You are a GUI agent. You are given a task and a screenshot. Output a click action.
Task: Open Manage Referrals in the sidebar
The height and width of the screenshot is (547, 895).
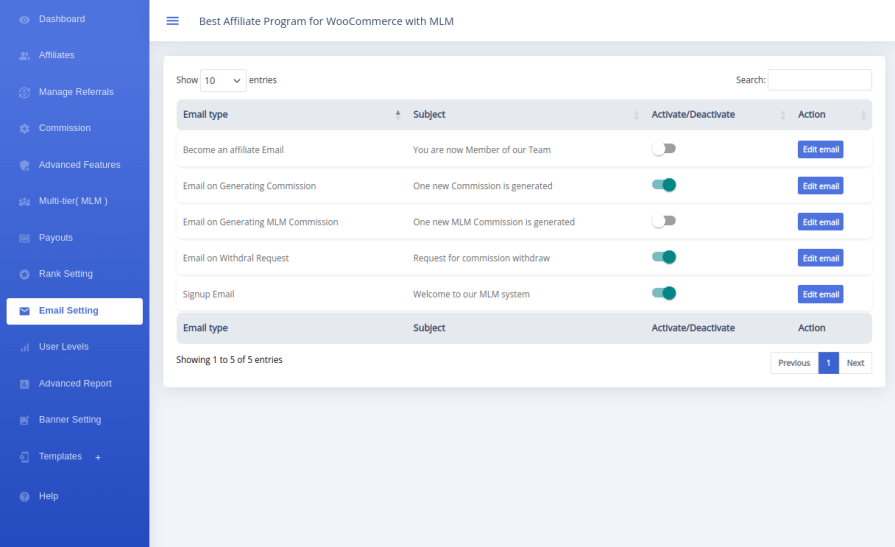[x=76, y=92]
